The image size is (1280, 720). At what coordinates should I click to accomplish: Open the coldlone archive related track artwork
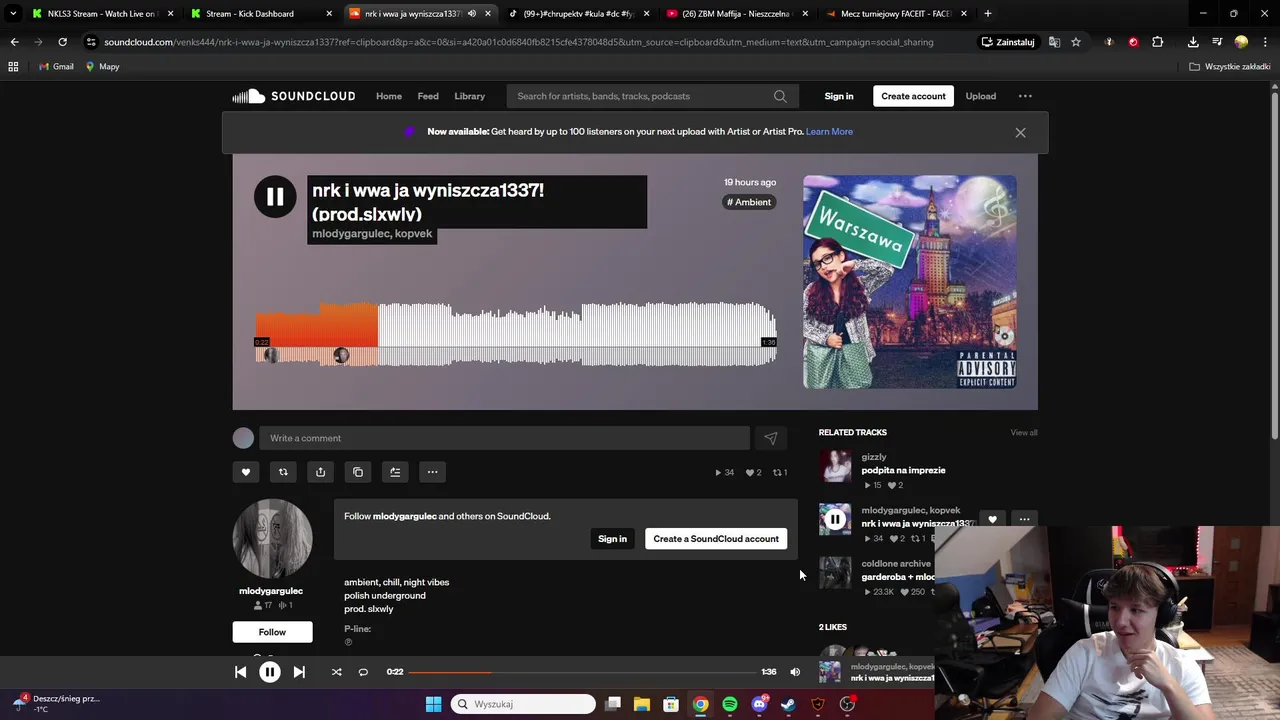click(x=835, y=572)
